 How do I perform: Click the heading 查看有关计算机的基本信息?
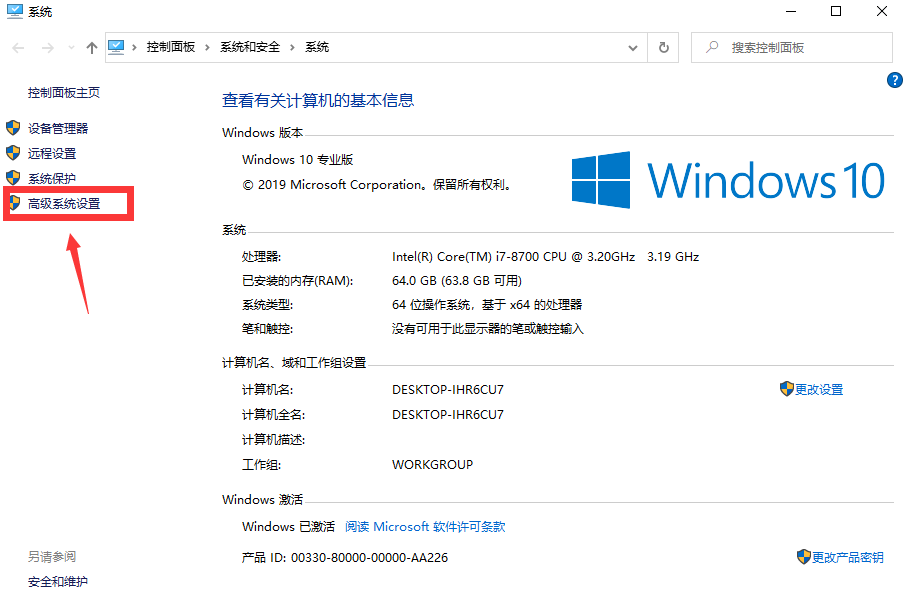(318, 101)
